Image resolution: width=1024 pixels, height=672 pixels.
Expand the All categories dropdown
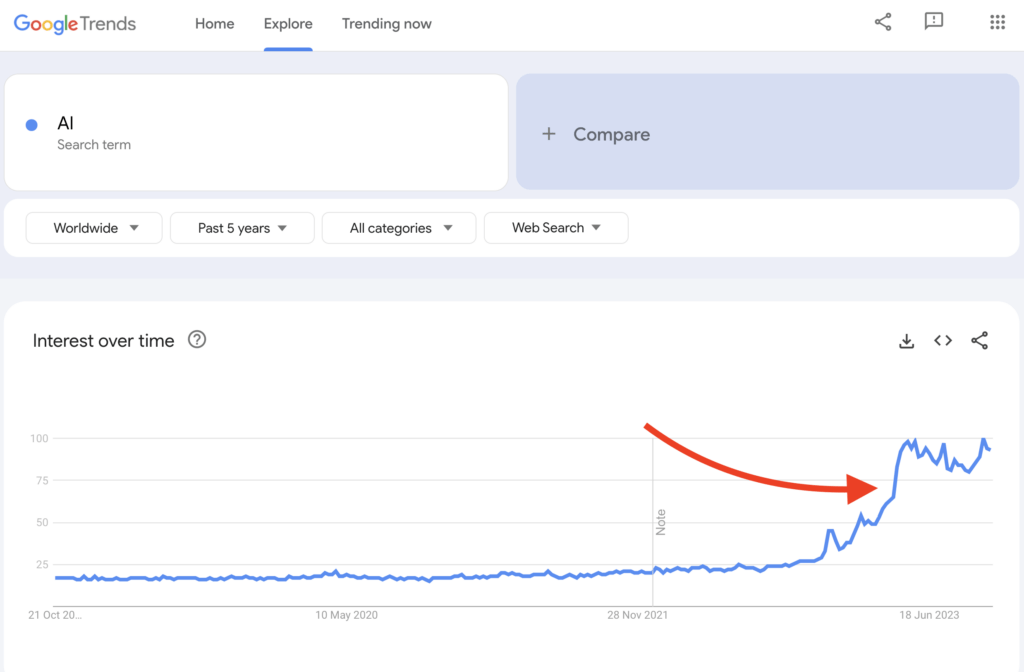pos(400,228)
